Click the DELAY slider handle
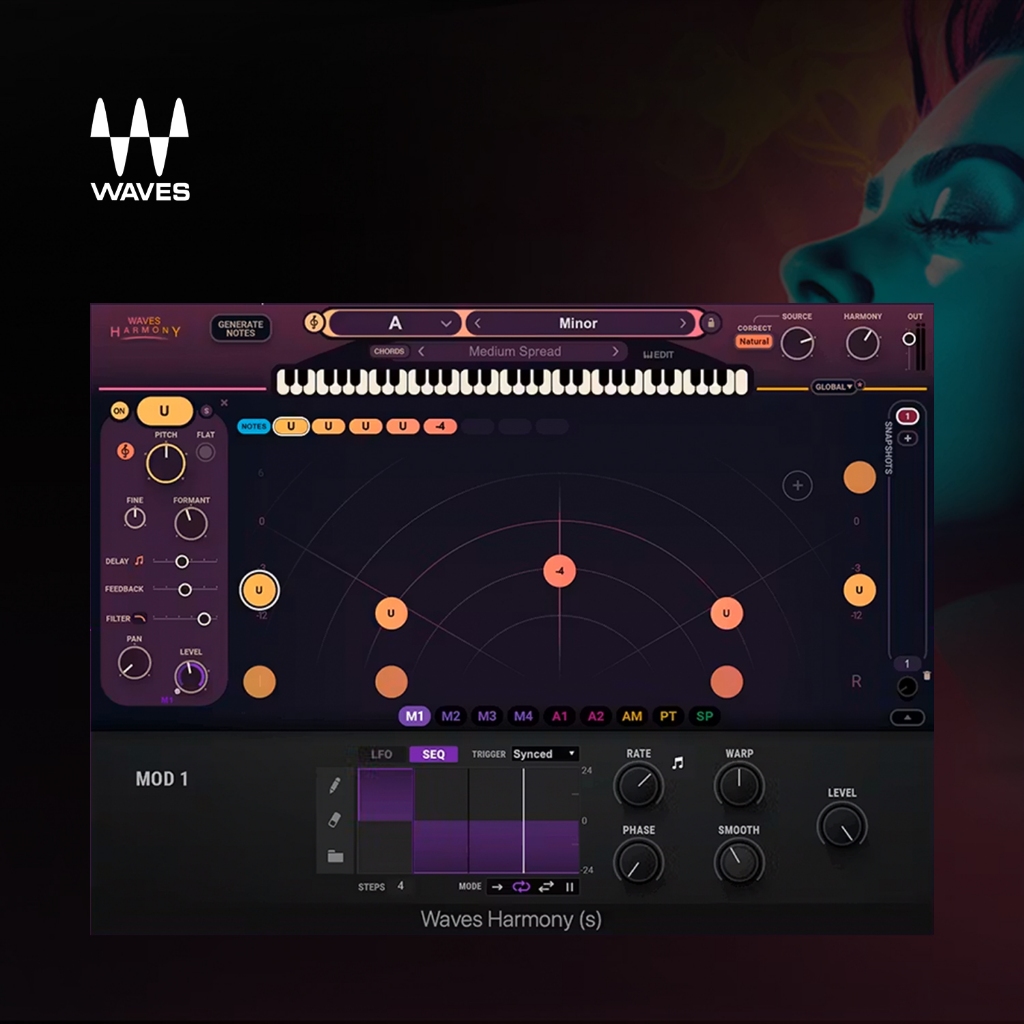1024x1024 pixels. [182, 561]
